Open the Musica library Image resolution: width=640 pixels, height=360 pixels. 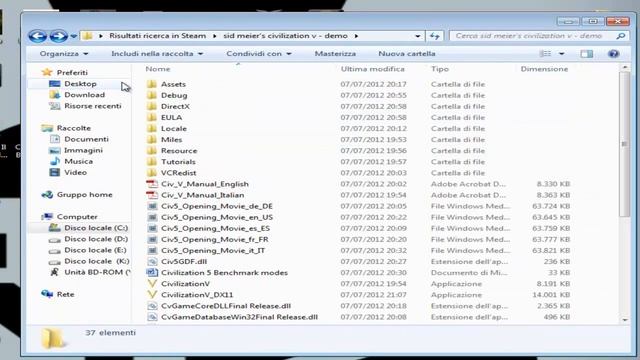pyautogui.click(x=78, y=161)
